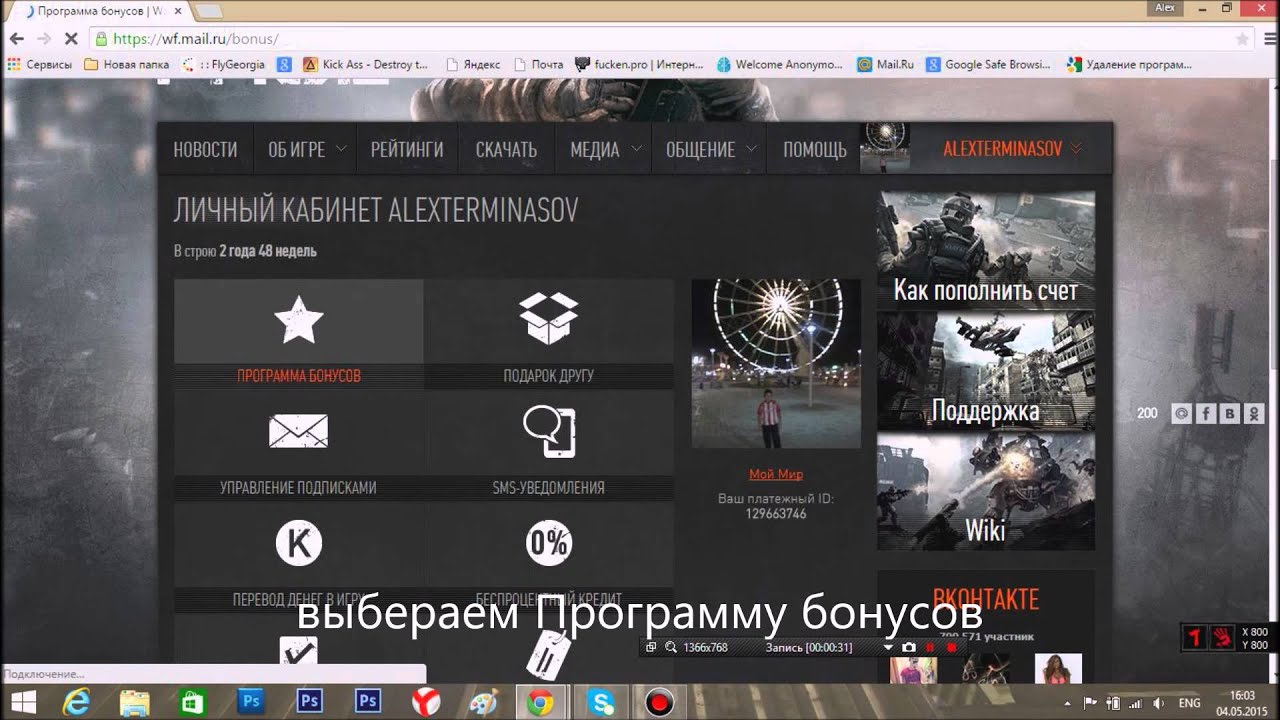The width and height of the screenshot is (1280, 720).
Task: Stop page loading with X button
Action: click(x=70, y=39)
